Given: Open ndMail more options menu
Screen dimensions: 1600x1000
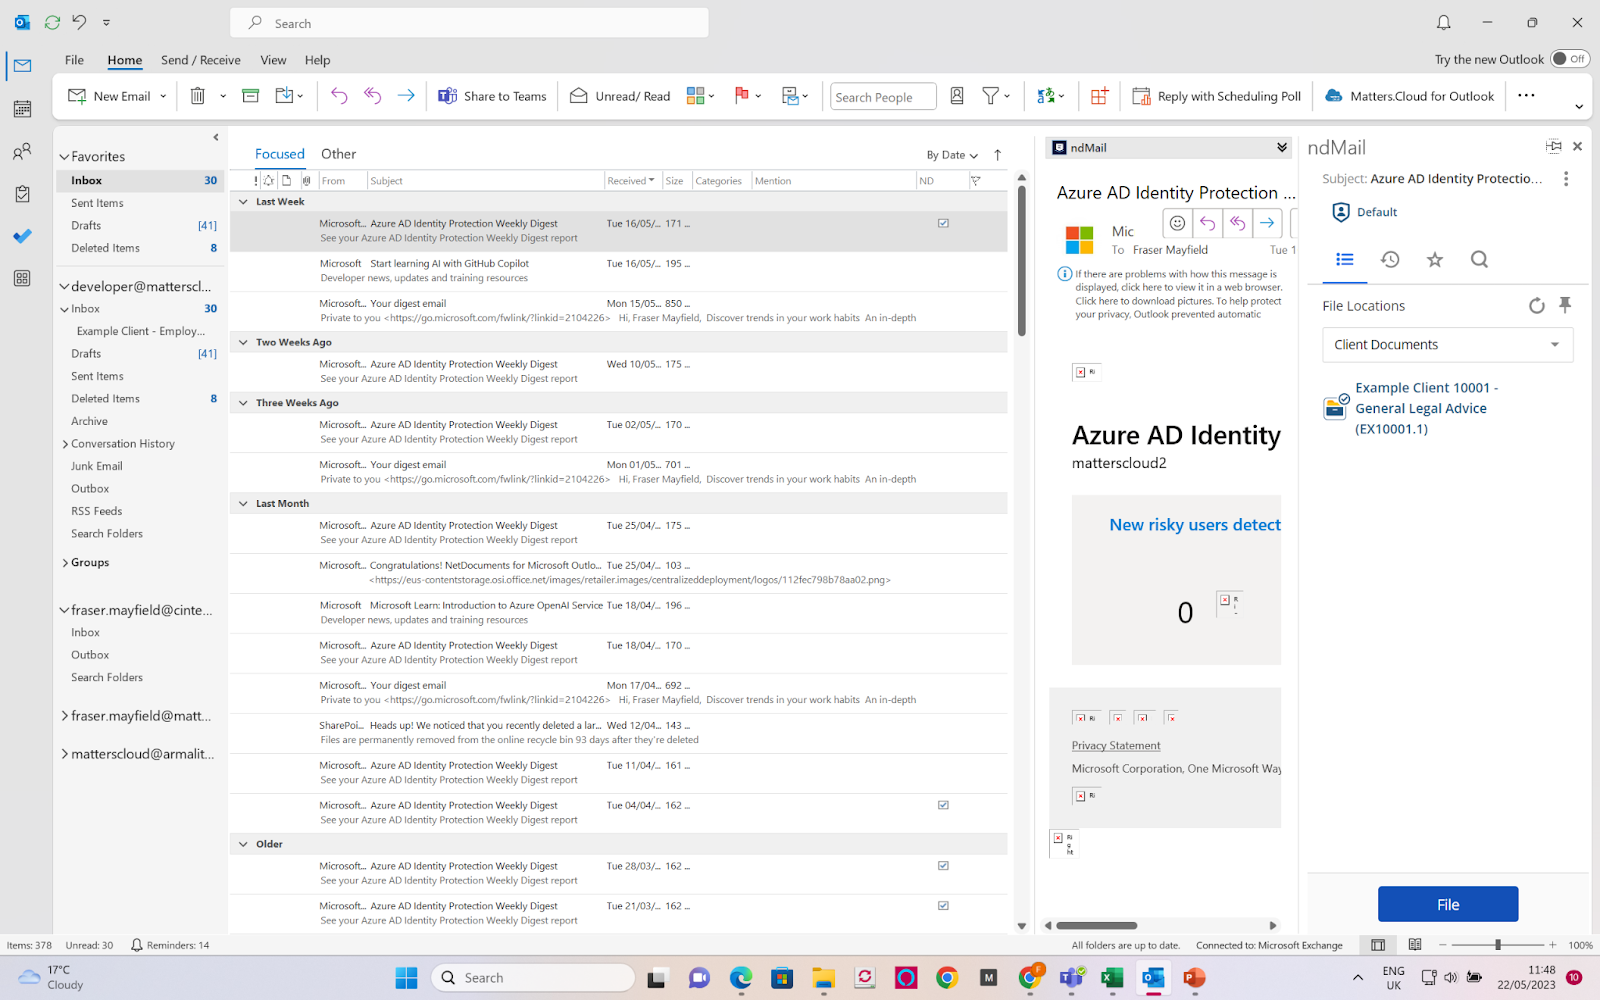Looking at the screenshot, I should click(1566, 179).
